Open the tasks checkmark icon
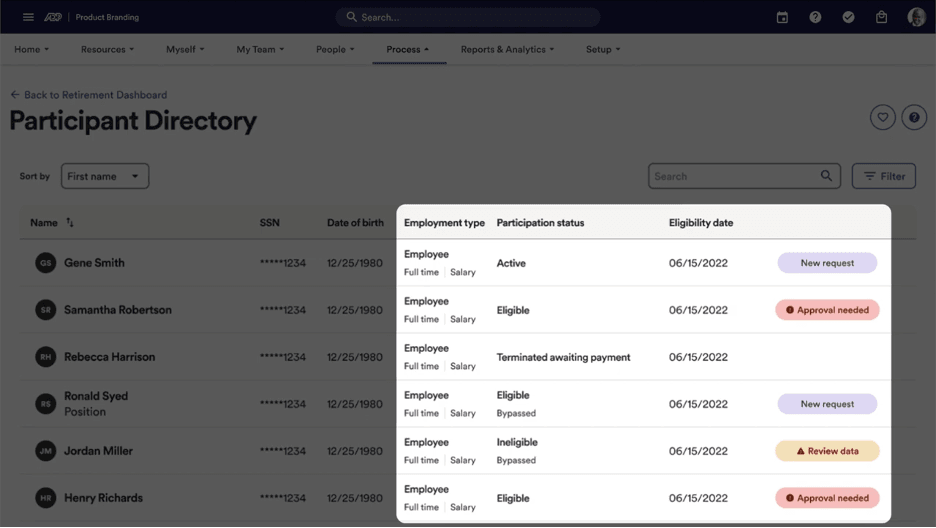This screenshot has height=528, width=936. (848, 17)
